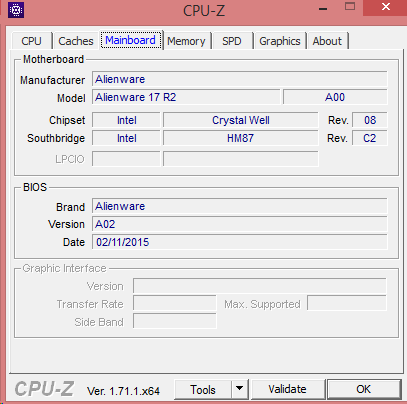Click the Ver. 1.71.1.x64 version text

pyautogui.click(x=123, y=391)
